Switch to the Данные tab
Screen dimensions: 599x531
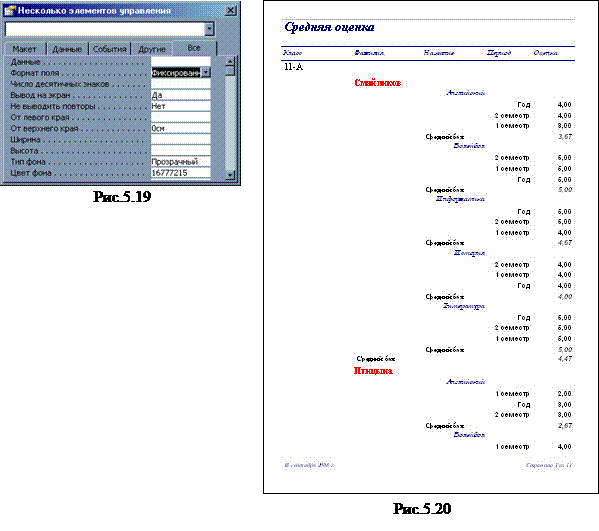(67, 49)
